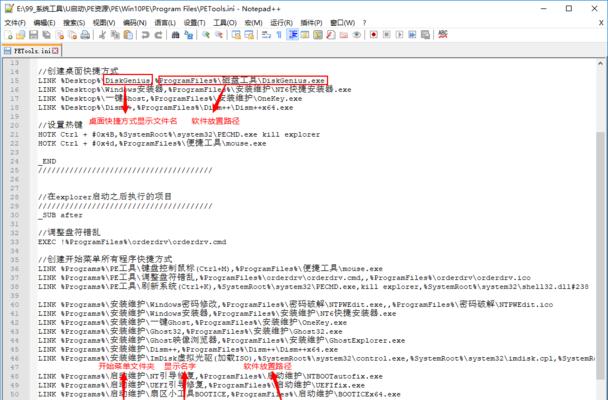Click the '_SUB after' line
Image resolution: width=608 pixels, height=400 pixels.
60,215
